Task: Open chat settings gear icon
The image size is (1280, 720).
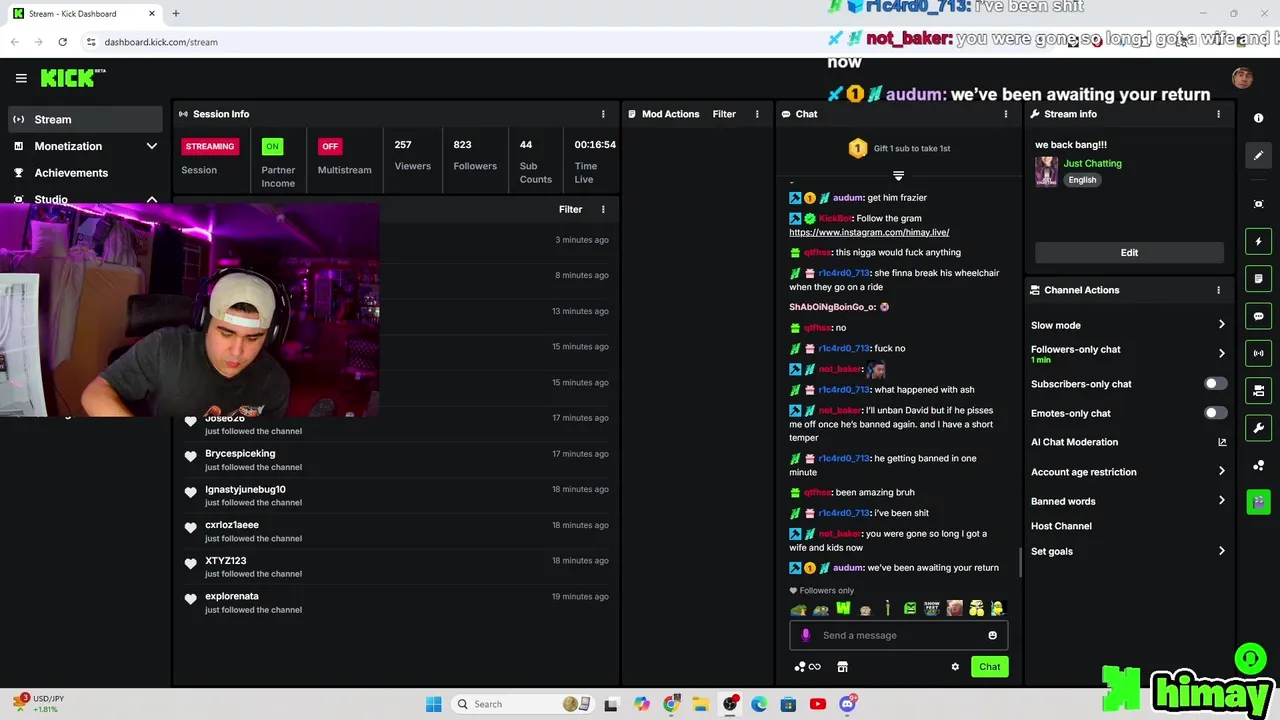Action: (x=955, y=667)
